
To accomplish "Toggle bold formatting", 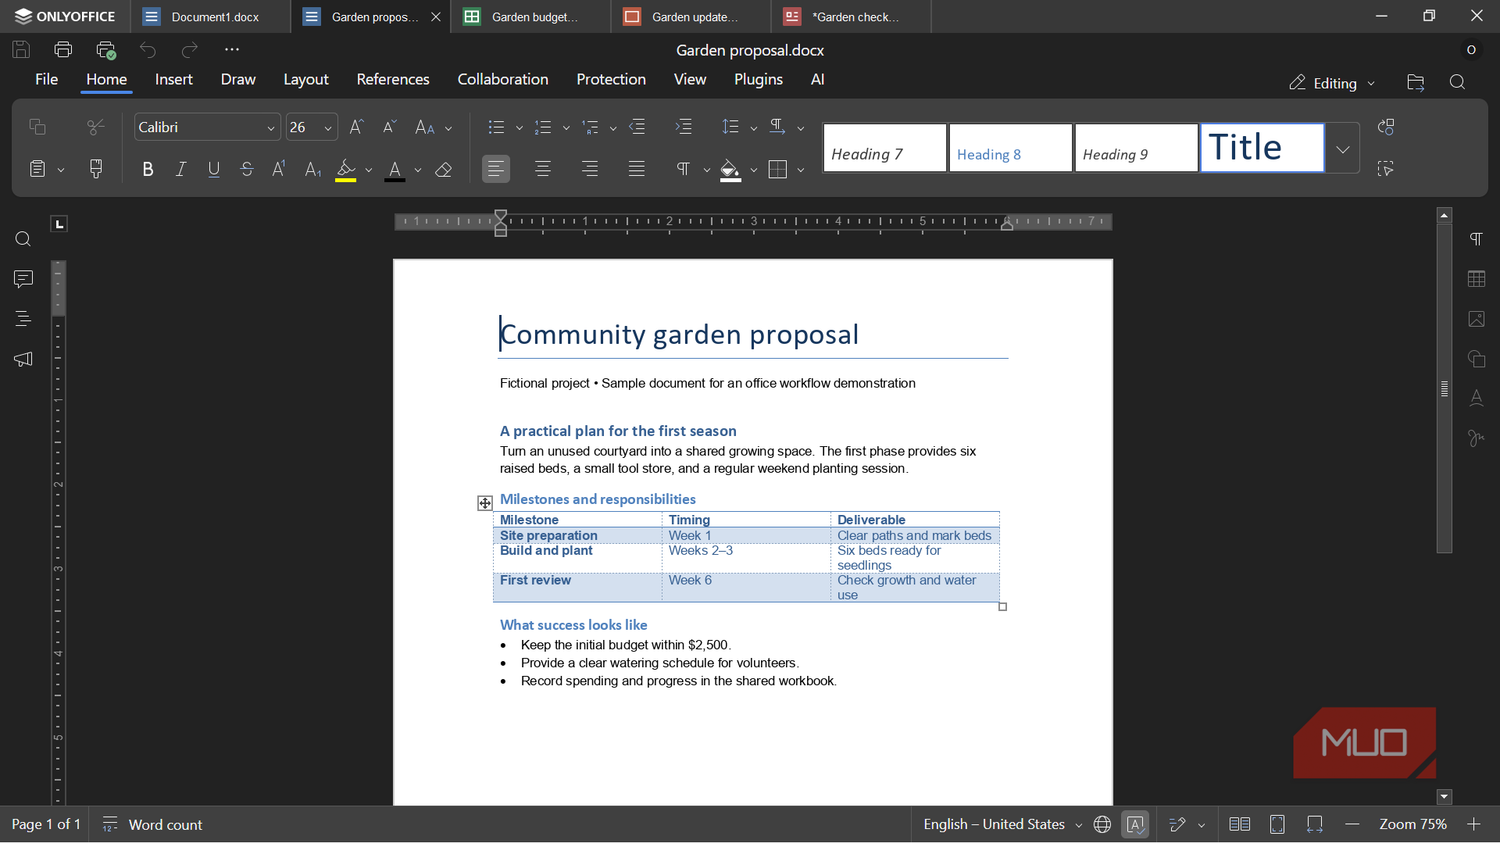I will tap(148, 170).
